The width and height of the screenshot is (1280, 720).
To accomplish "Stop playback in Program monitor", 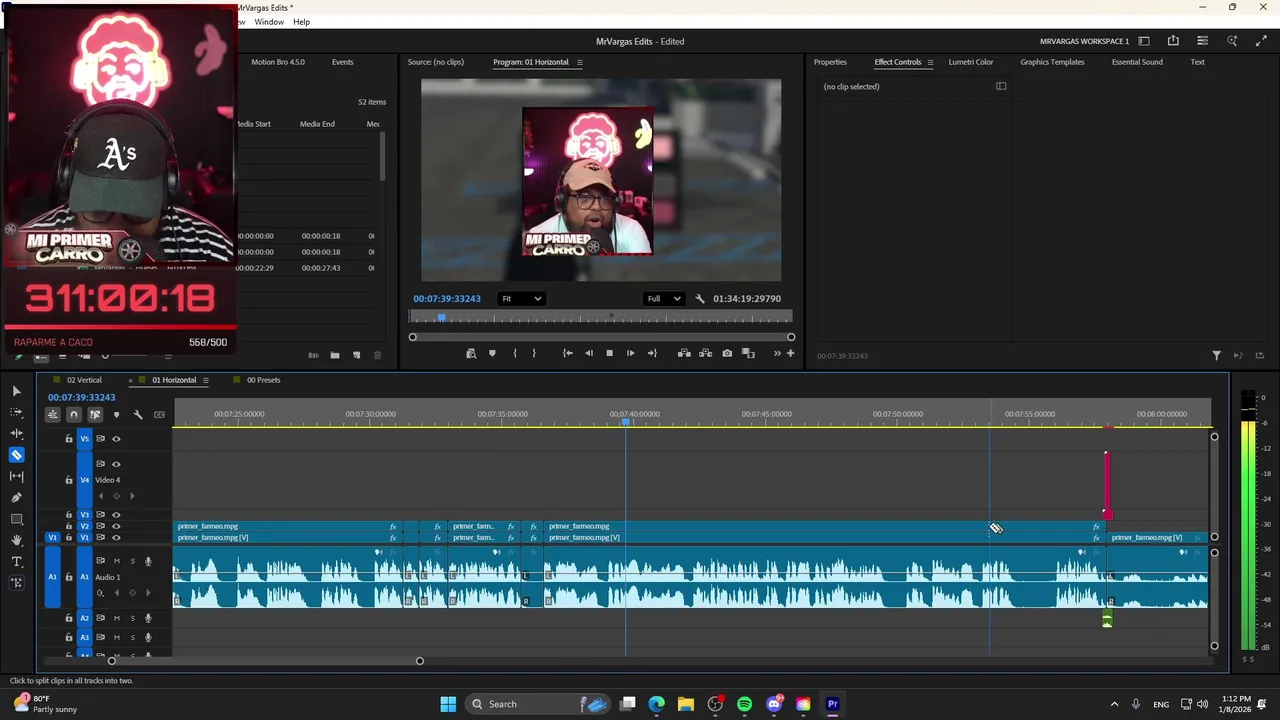I will point(609,353).
